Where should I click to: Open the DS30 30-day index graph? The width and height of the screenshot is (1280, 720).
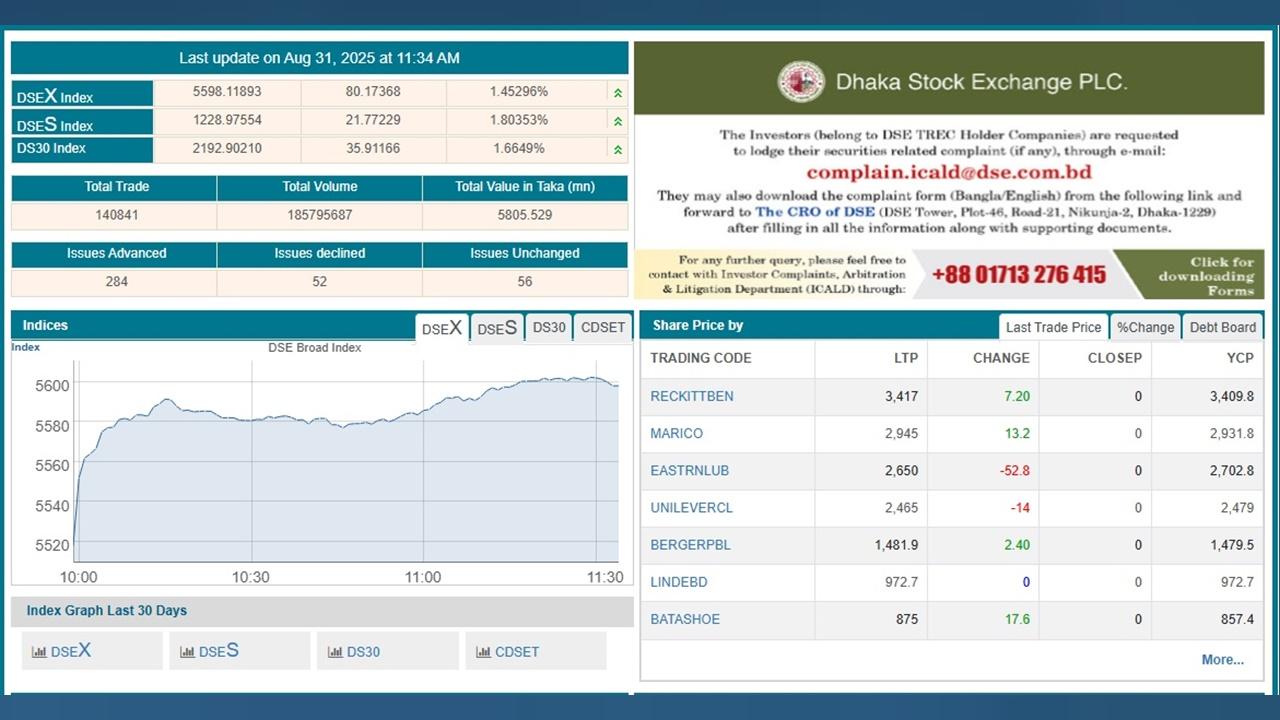point(387,651)
